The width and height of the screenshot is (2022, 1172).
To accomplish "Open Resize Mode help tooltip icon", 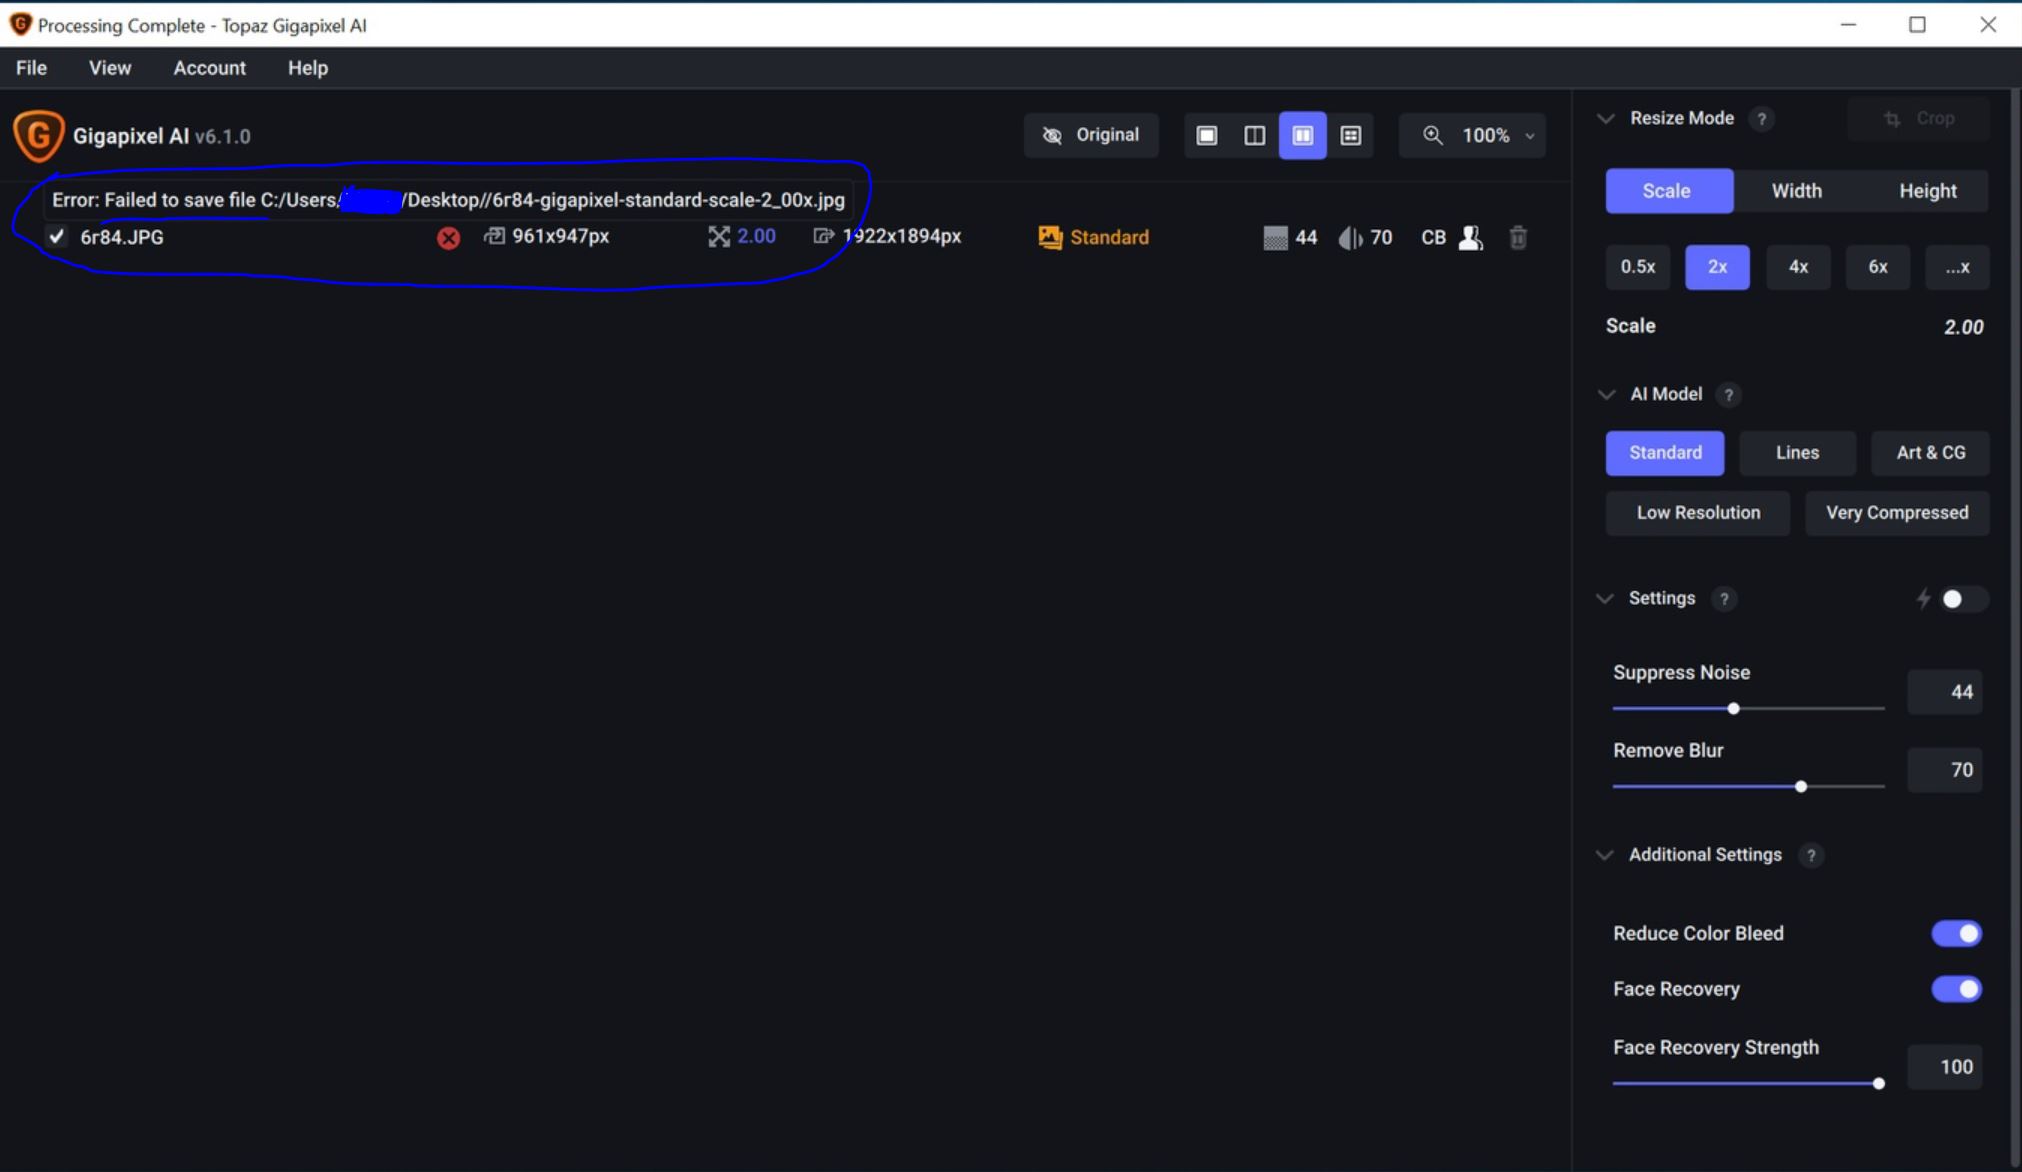I will (x=1761, y=119).
